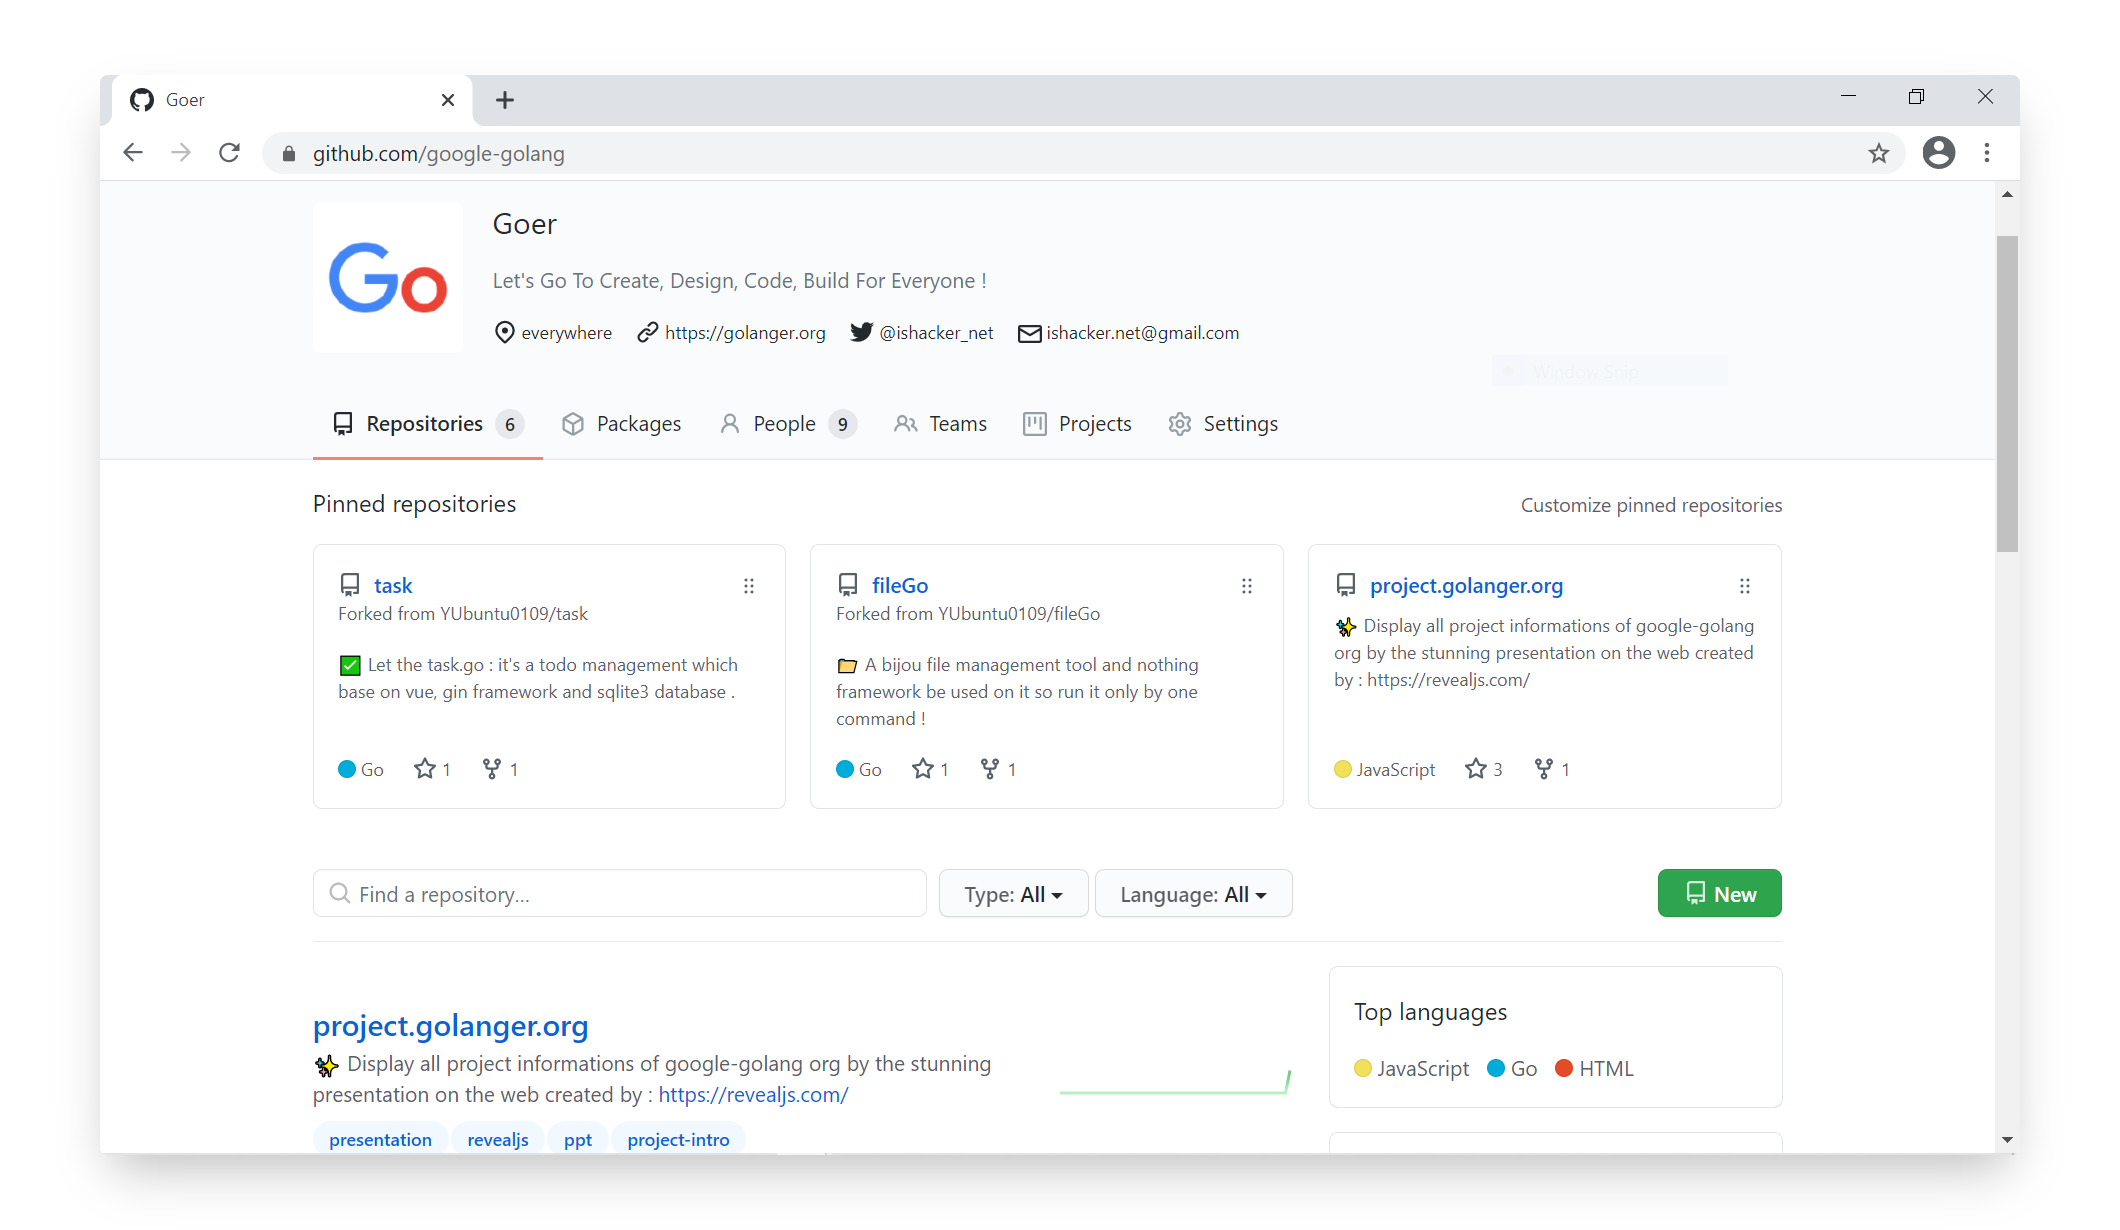Click the drag handle on task card
The width and height of the screenshot is (2120, 1230).
749,586
